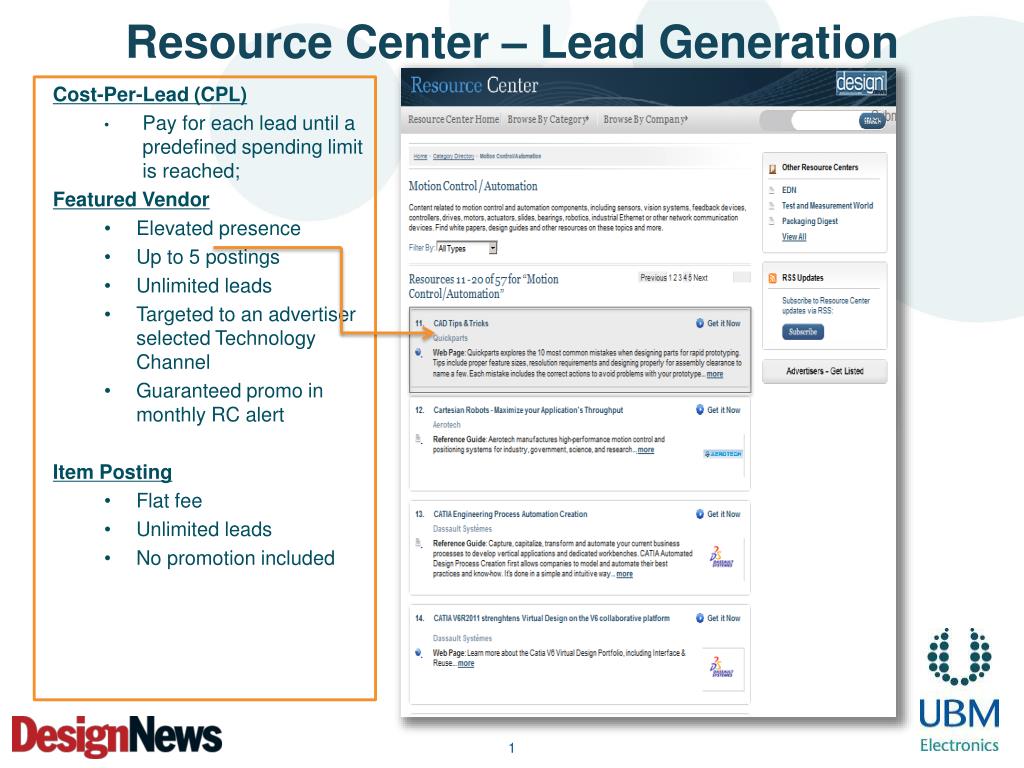Click the Subscribe button
1024x768 pixels.
(x=803, y=332)
